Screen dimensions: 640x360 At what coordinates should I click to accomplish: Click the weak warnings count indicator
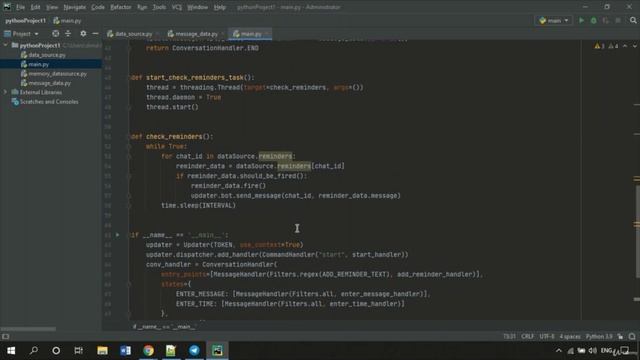(x=613, y=46)
